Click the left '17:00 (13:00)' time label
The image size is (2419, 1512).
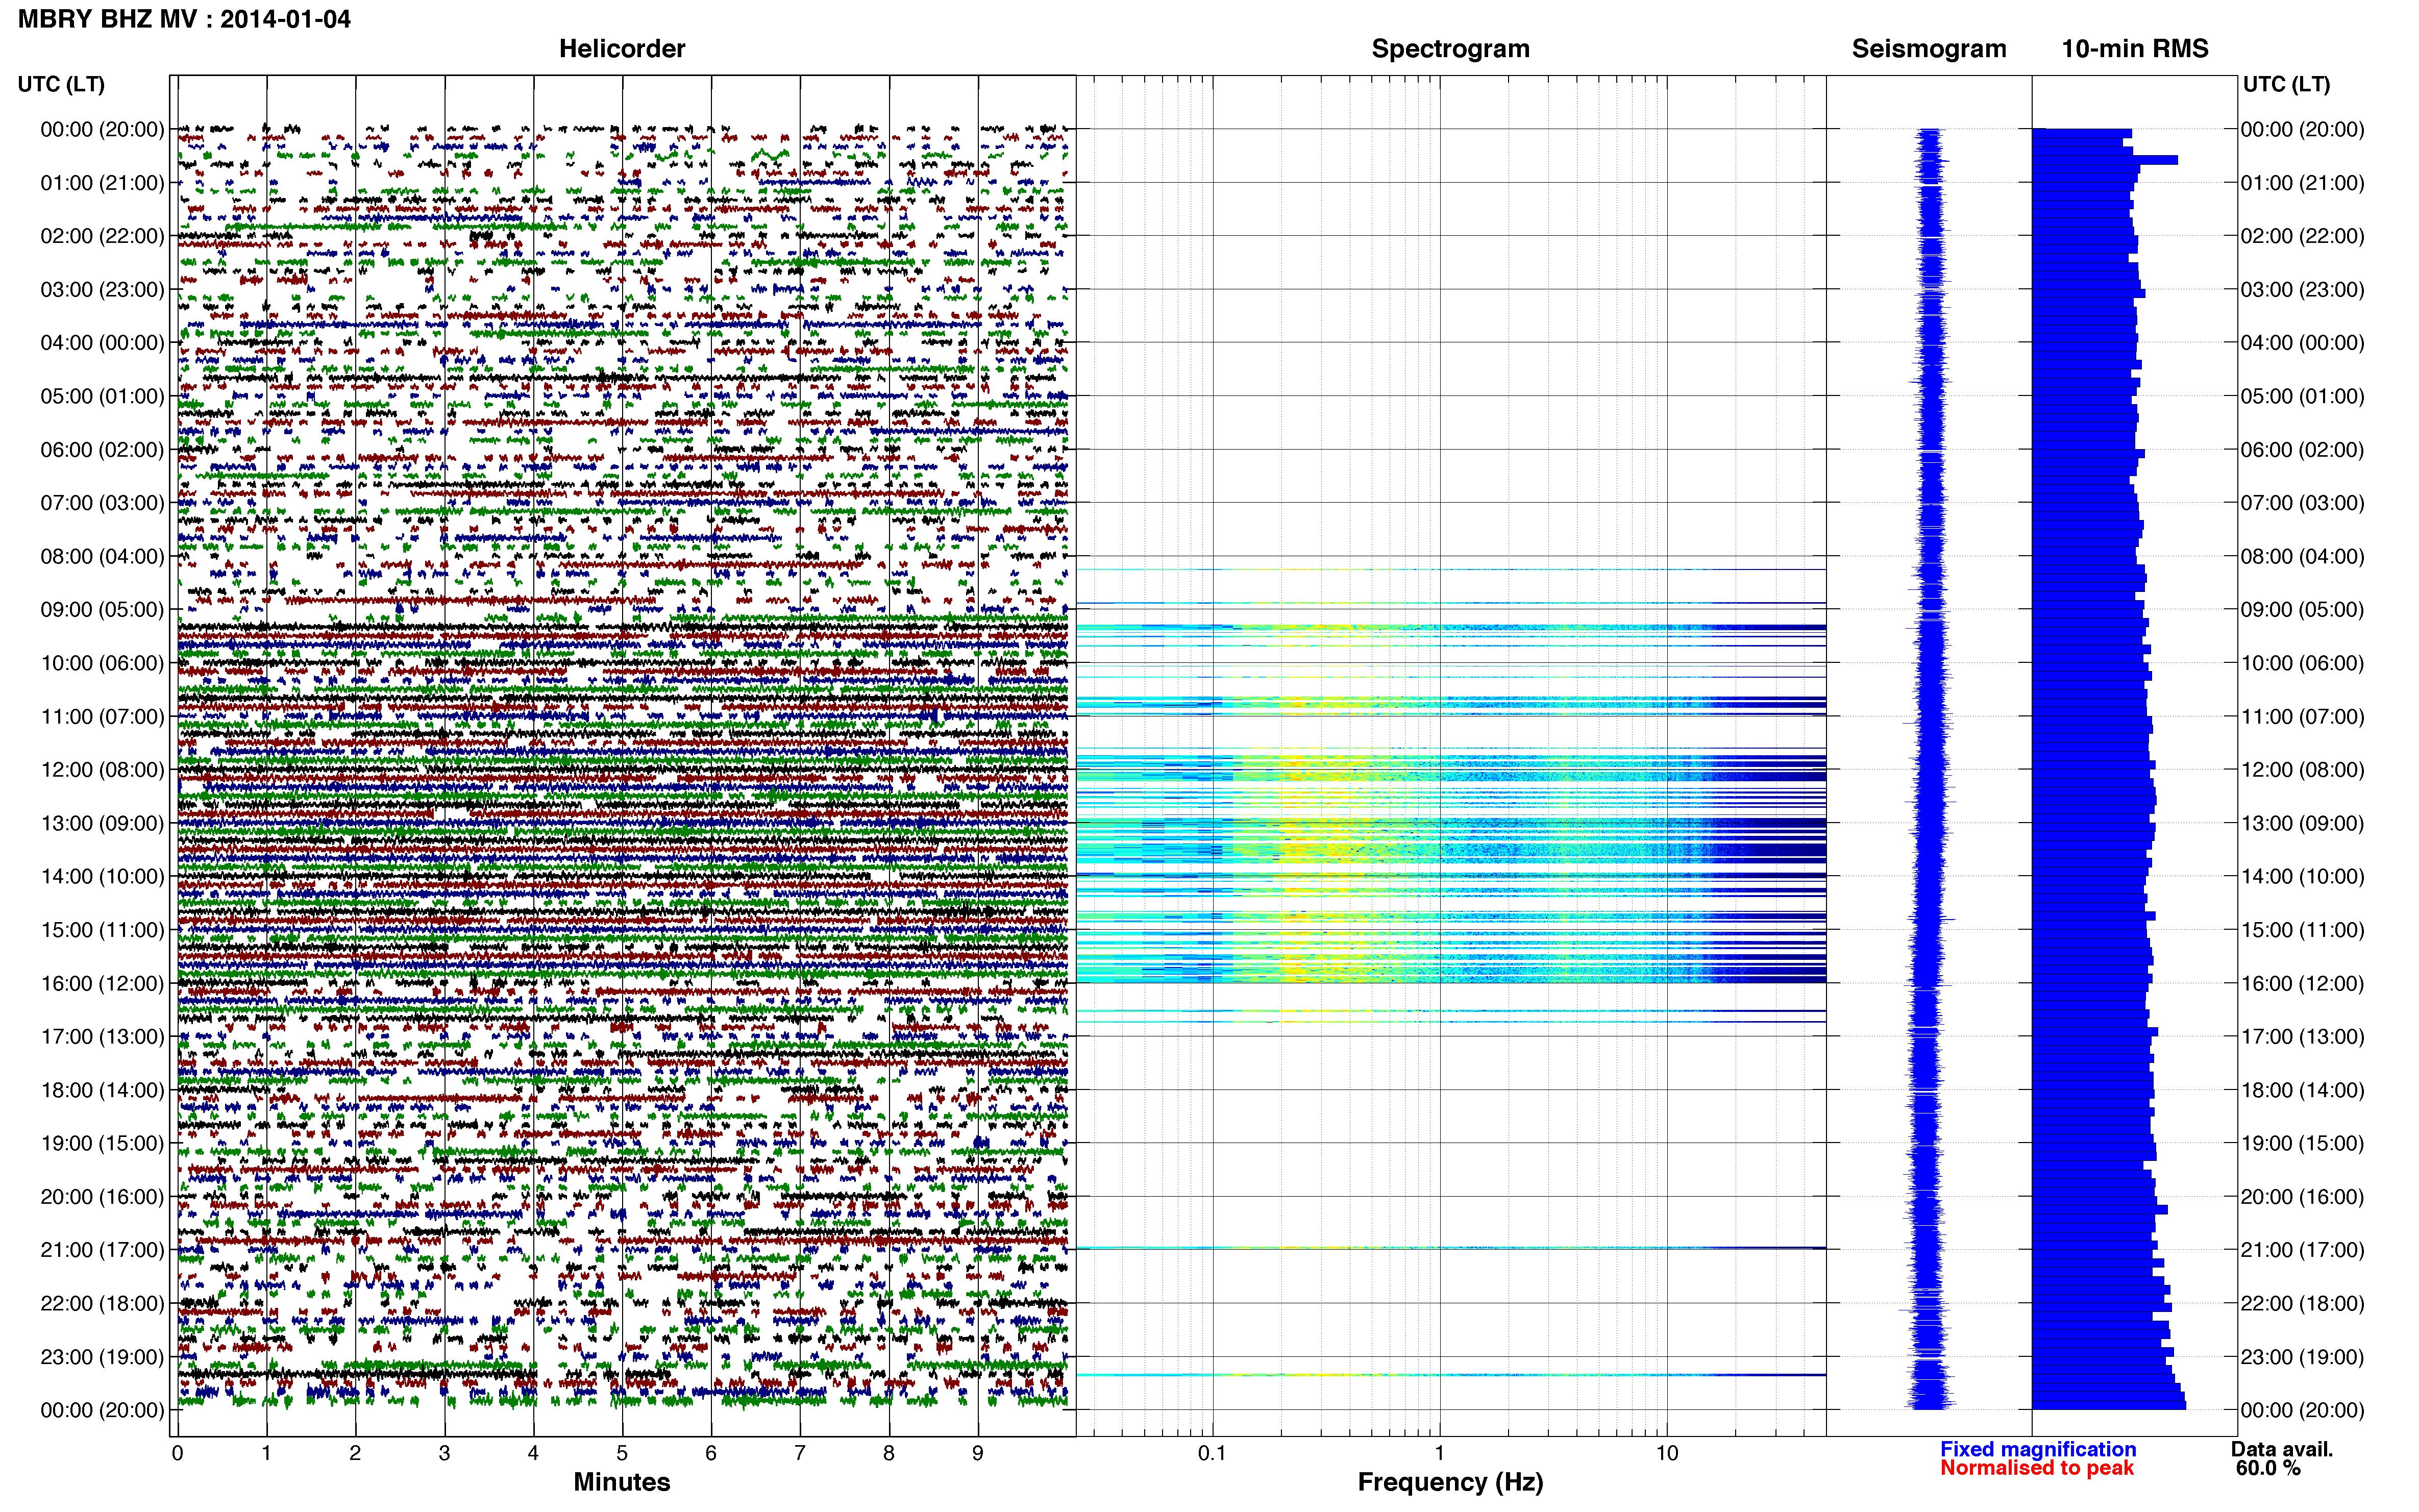102,1037
